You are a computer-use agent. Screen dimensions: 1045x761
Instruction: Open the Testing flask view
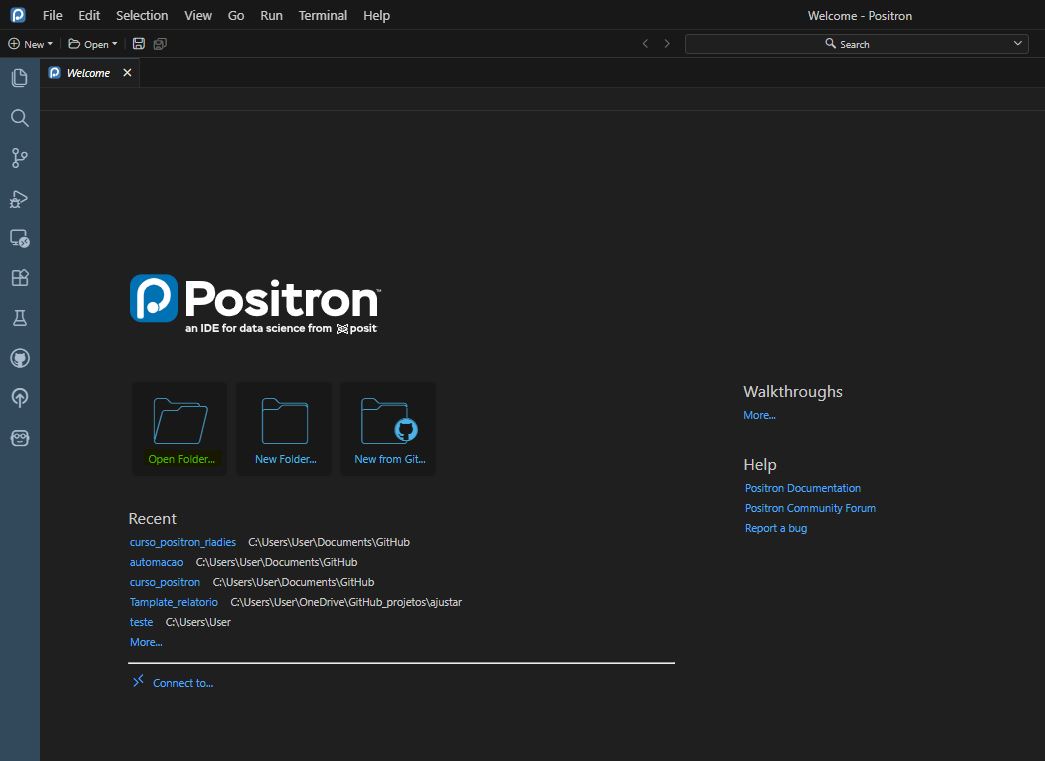[19, 318]
